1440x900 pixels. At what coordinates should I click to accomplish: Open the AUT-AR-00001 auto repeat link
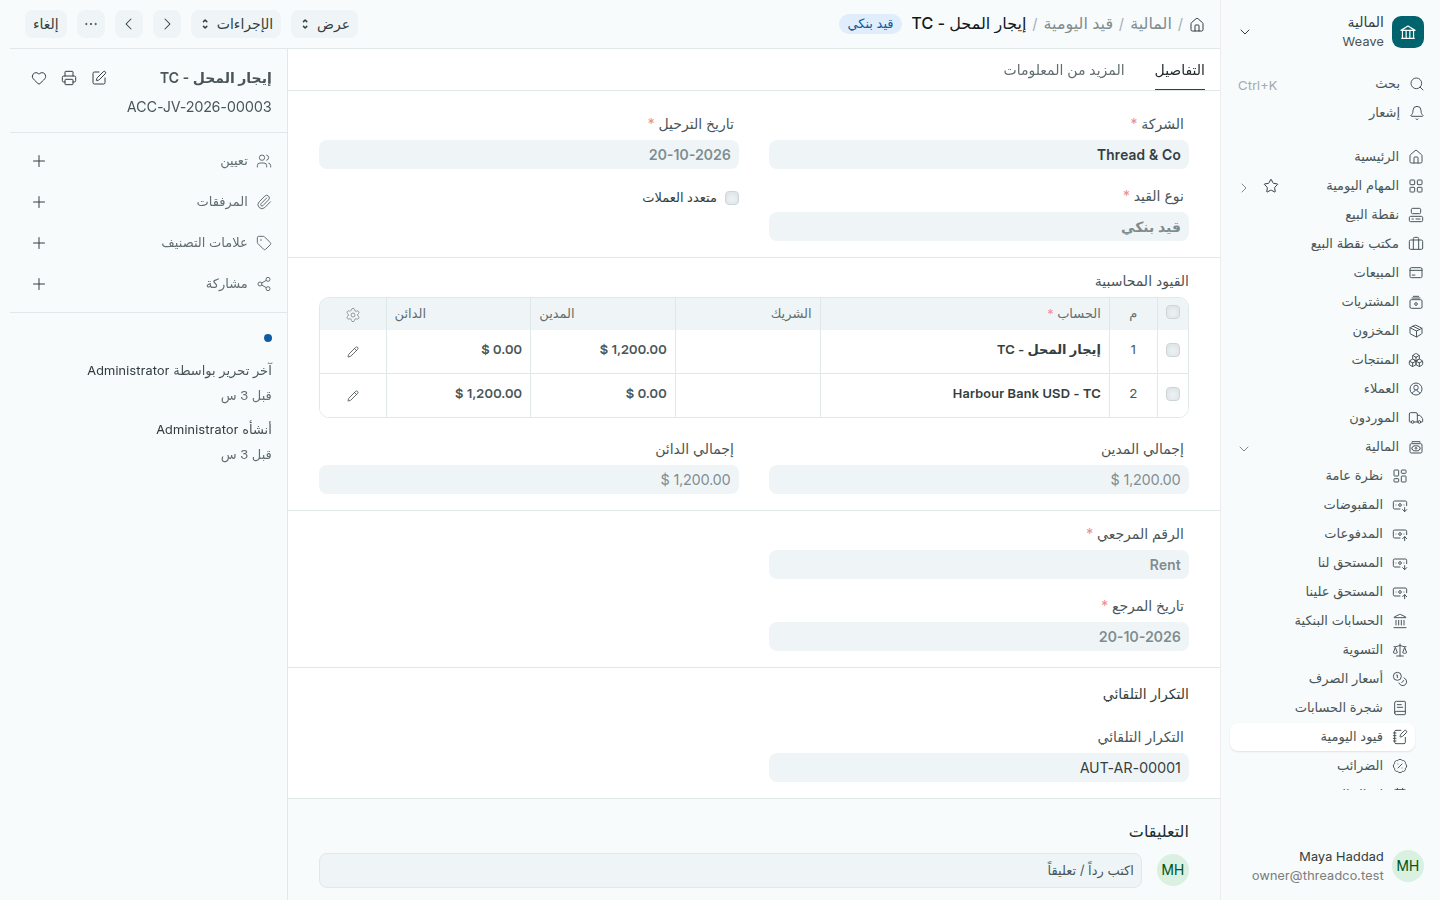(1131, 768)
